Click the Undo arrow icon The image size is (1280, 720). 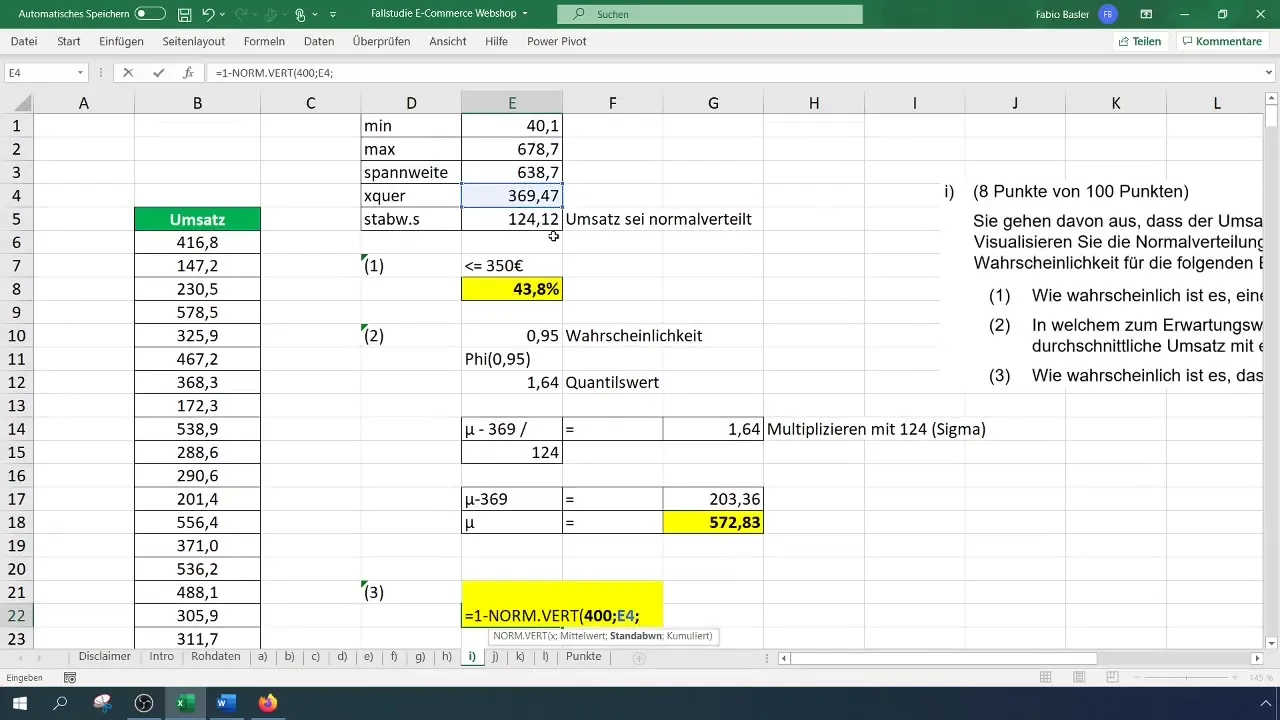pyautogui.click(x=208, y=15)
